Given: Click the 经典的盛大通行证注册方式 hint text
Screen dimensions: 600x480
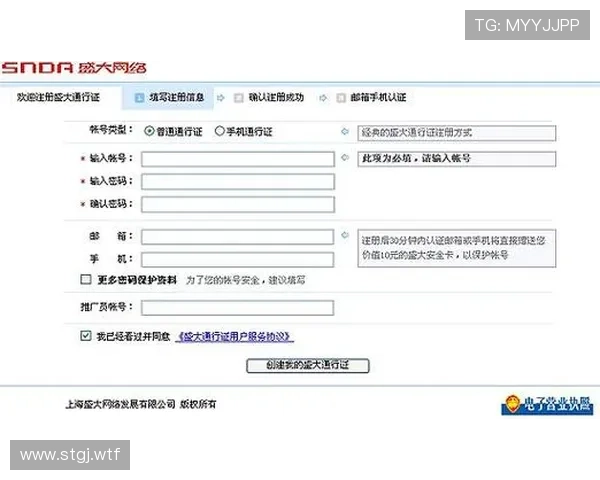Looking at the screenshot, I should point(417,133).
